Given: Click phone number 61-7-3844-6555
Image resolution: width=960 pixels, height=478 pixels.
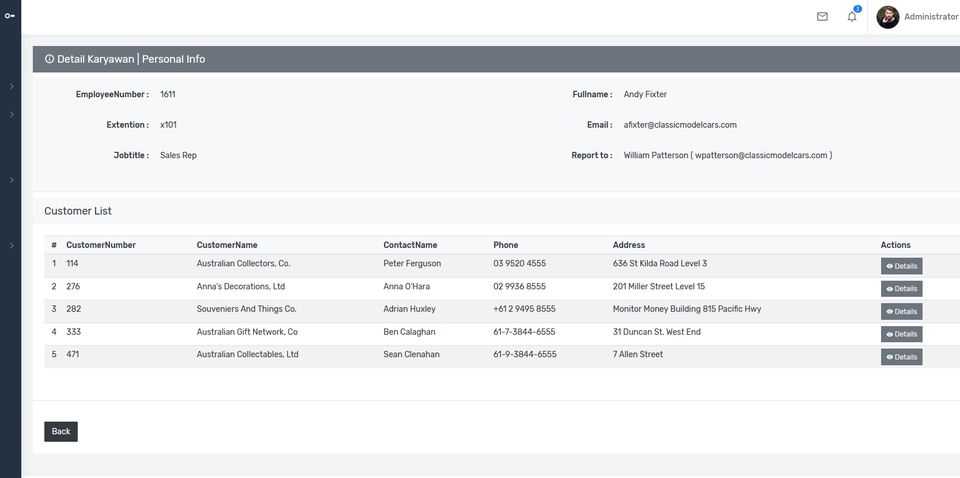Looking at the screenshot, I should click(x=525, y=332).
